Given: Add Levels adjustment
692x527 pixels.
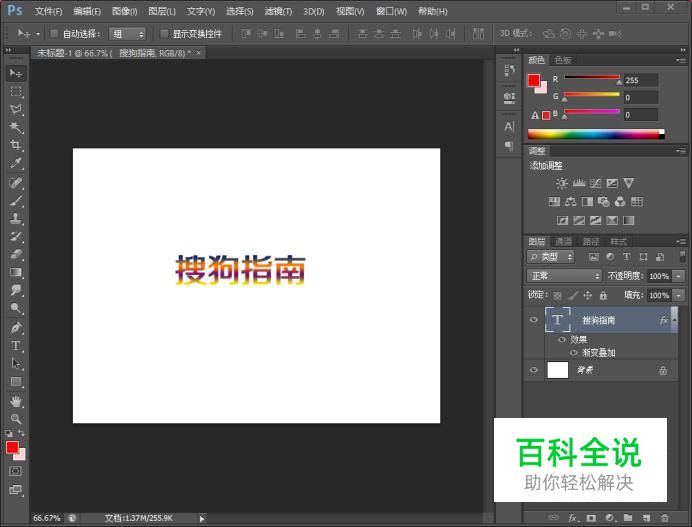Looking at the screenshot, I should pos(579,183).
